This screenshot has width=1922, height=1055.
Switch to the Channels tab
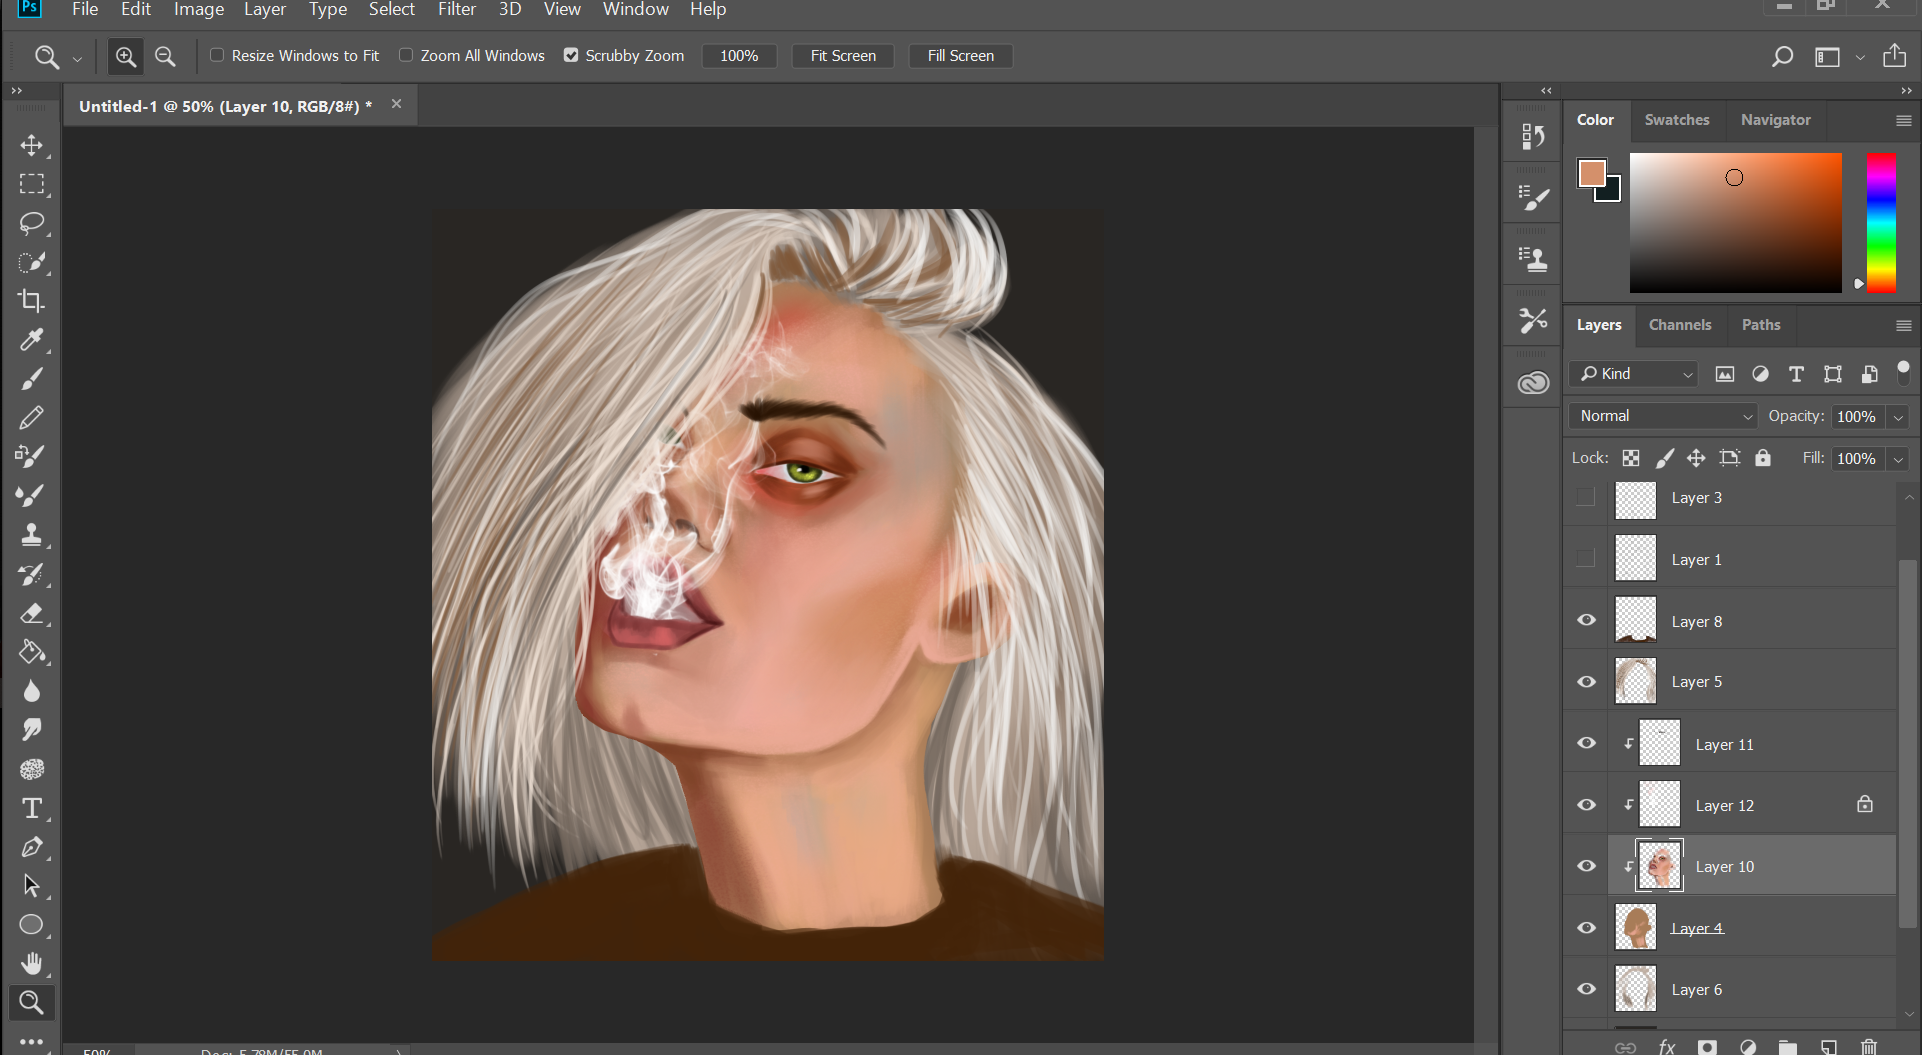pyautogui.click(x=1680, y=325)
